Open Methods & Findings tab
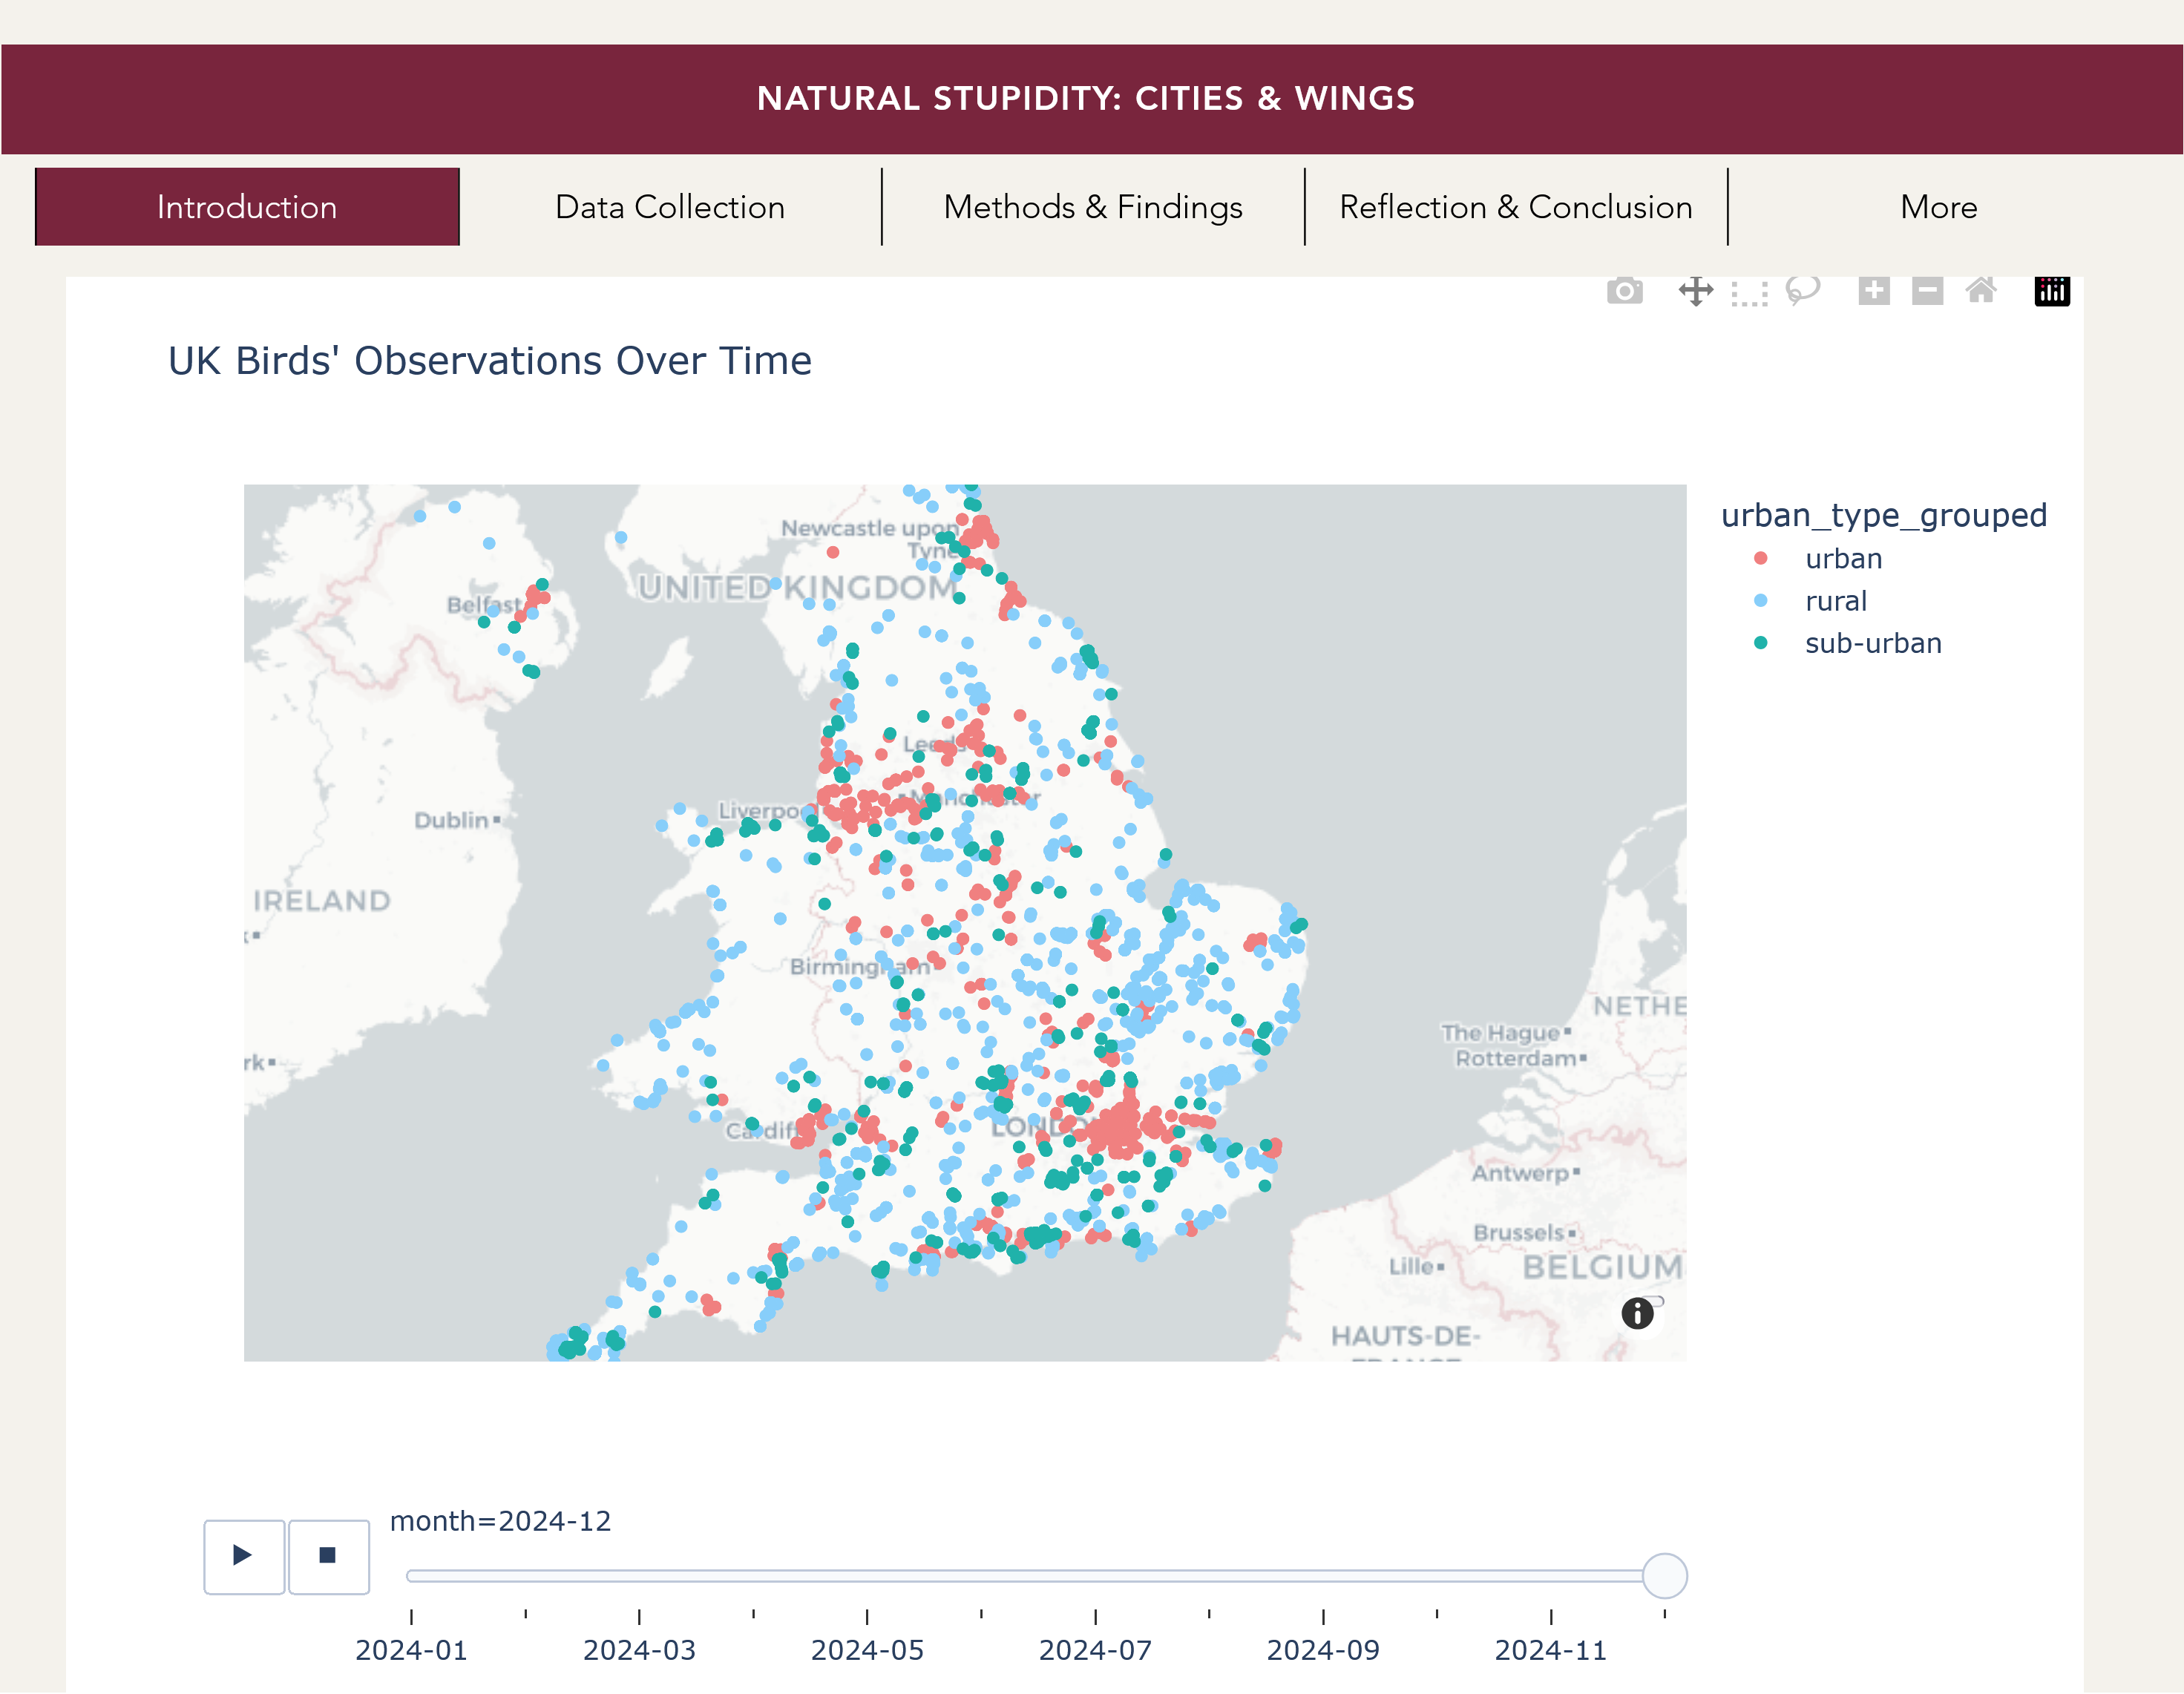This screenshot has width=2184, height=1694. click(1093, 207)
